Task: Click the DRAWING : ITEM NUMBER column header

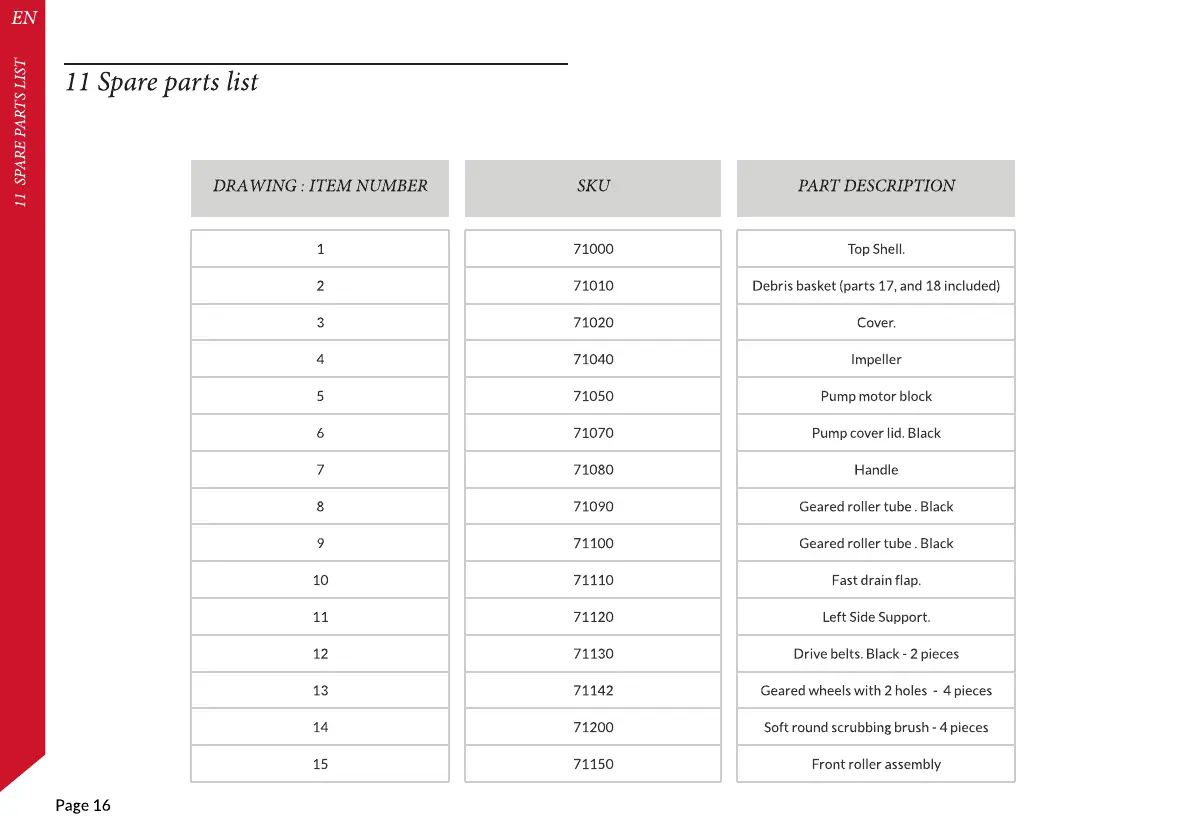Action: click(x=320, y=186)
